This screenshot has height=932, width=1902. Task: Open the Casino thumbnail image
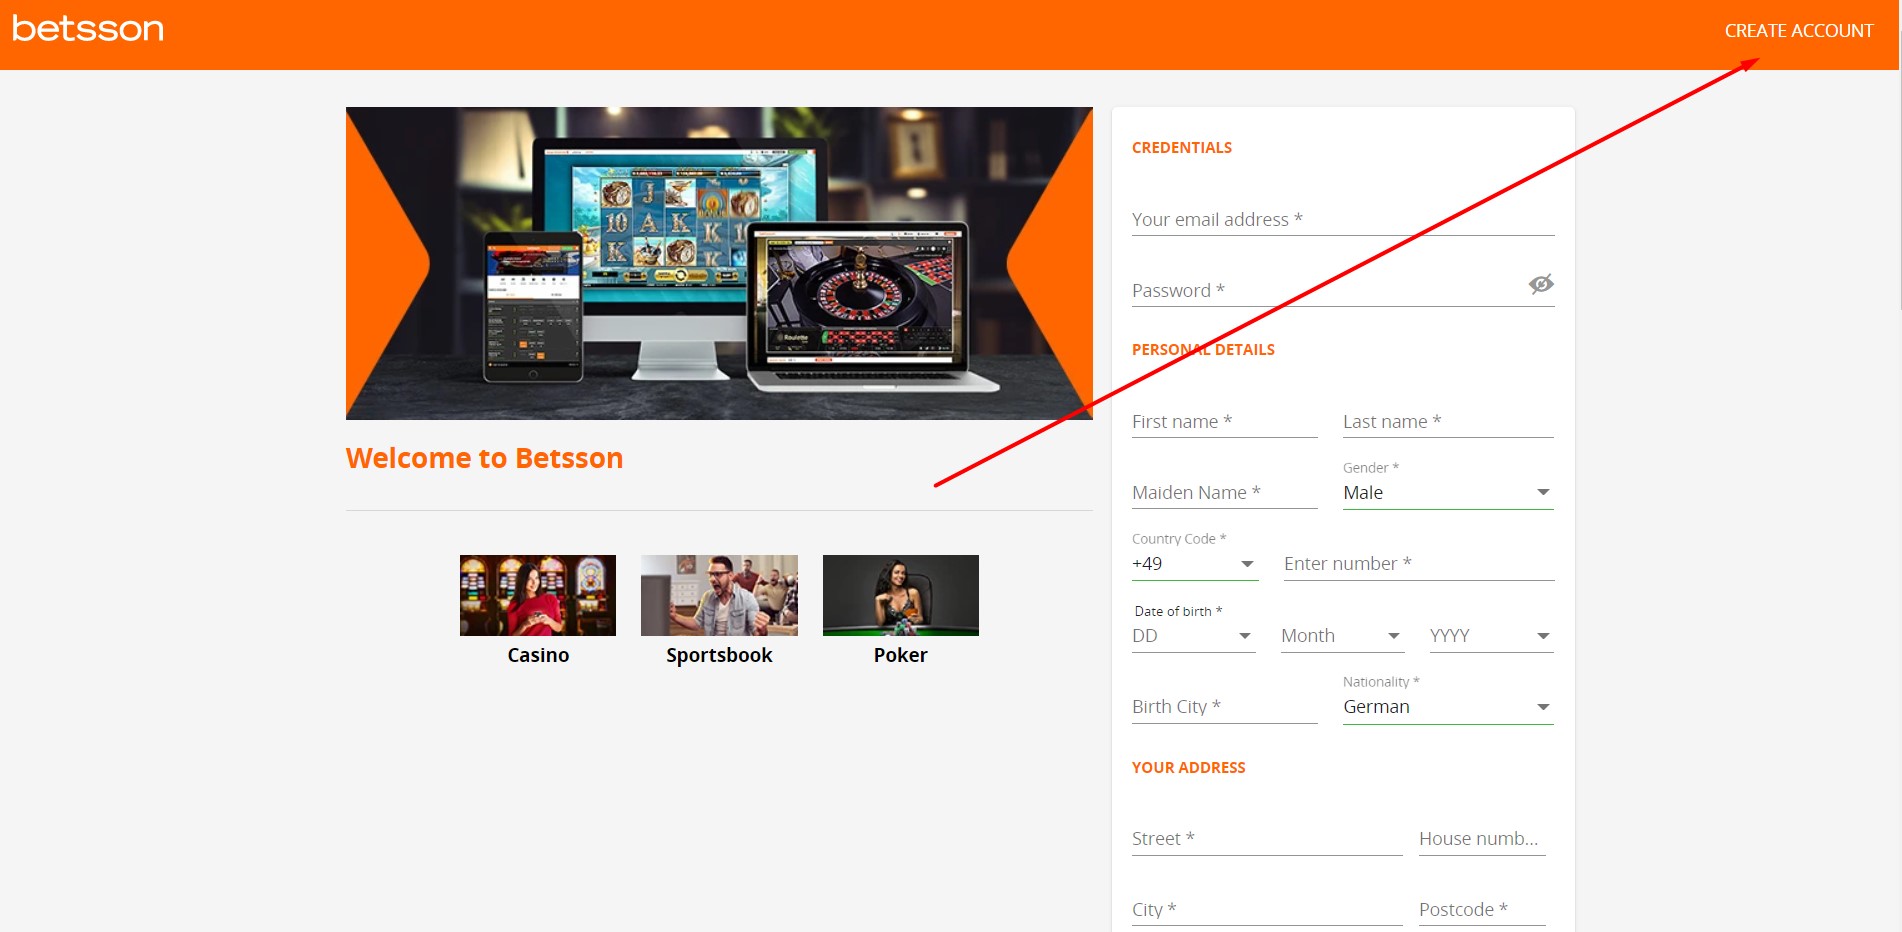(538, 595)
